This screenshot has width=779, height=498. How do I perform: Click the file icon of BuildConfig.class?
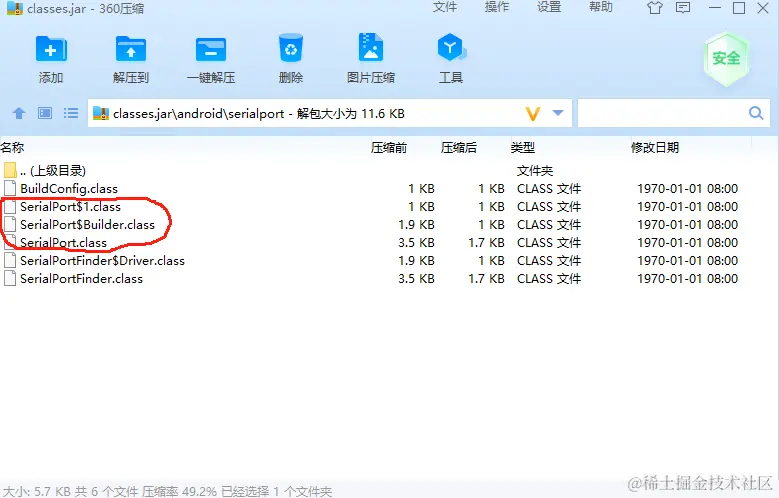coord(10,189)
